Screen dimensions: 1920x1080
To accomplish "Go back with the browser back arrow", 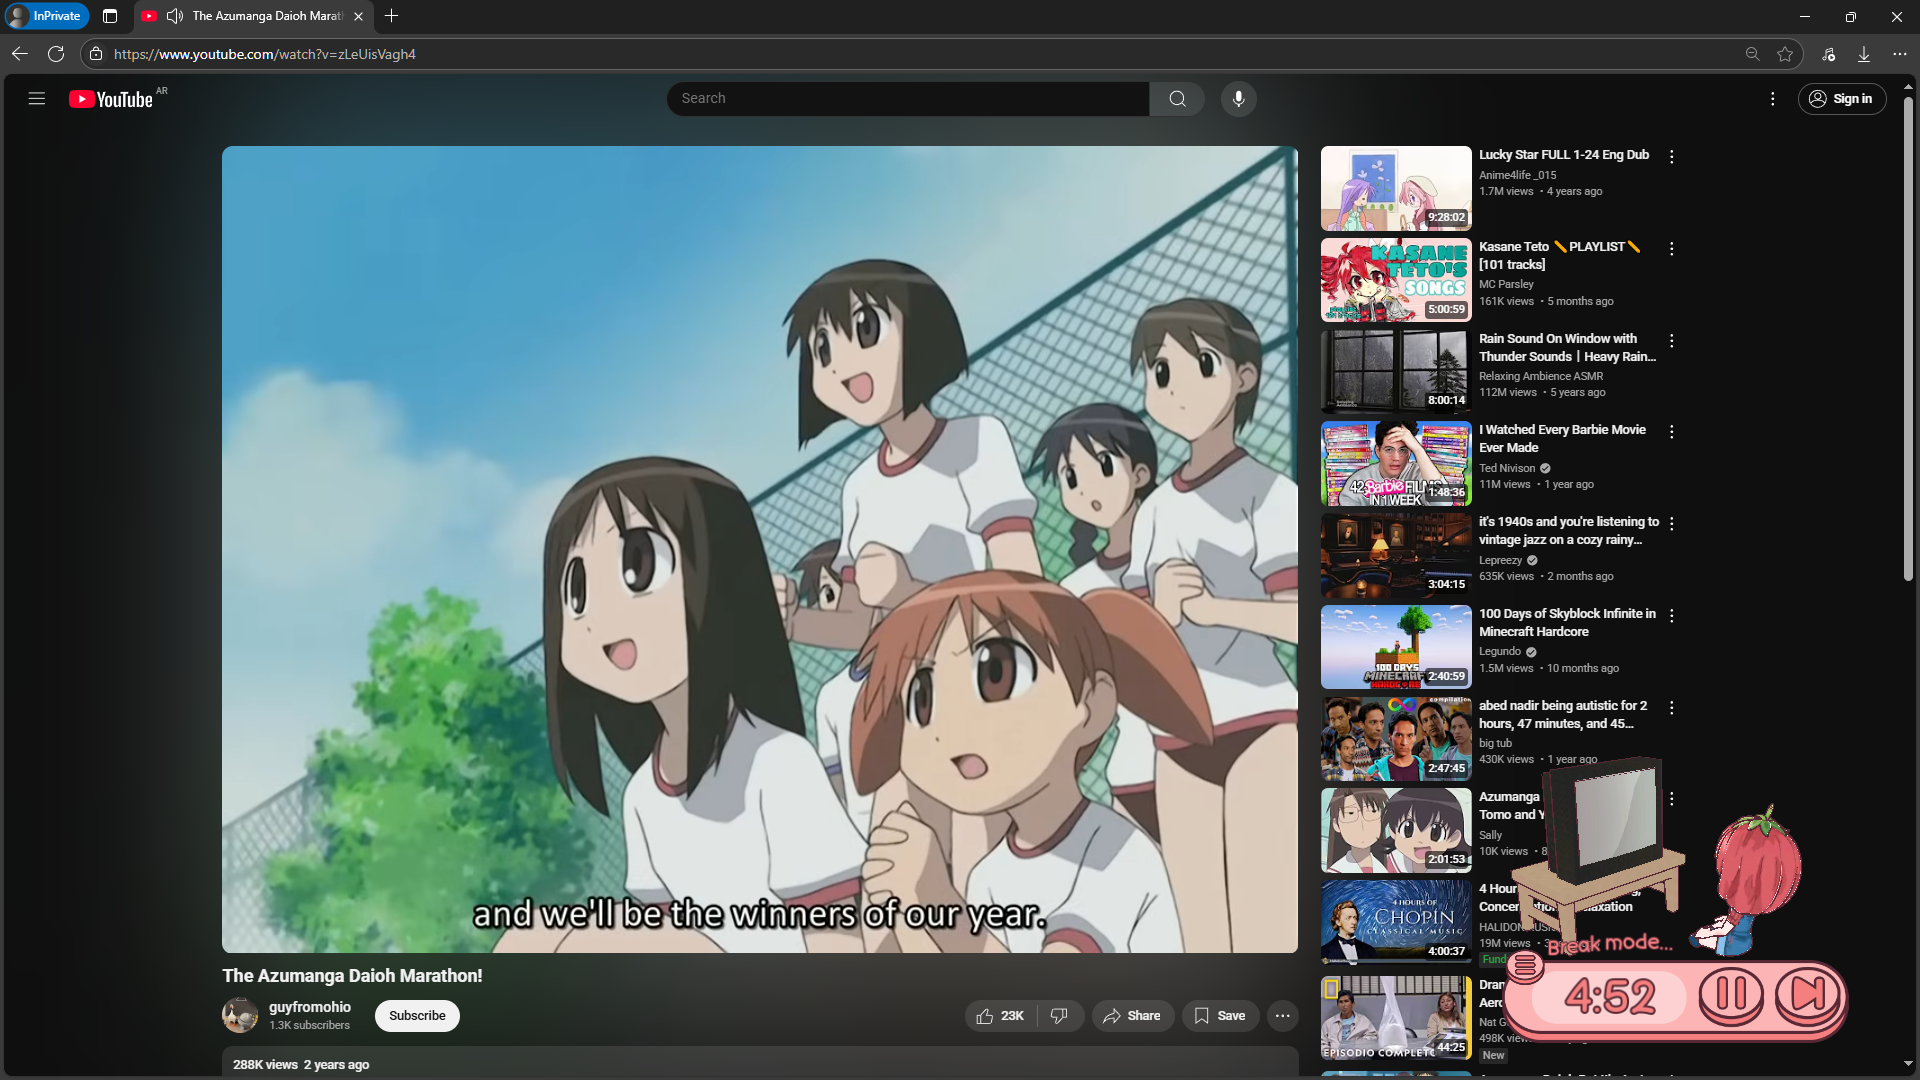I will [x=19, y=54].
